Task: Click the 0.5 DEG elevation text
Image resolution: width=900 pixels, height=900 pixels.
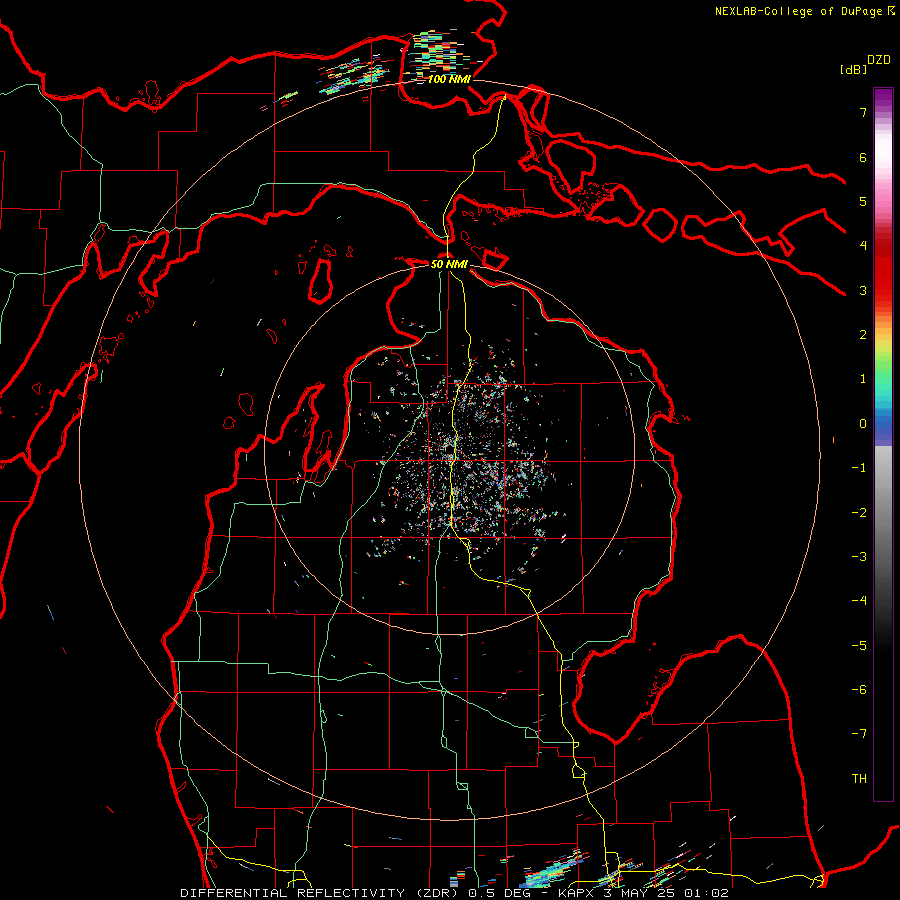Action: coord(502,893)
